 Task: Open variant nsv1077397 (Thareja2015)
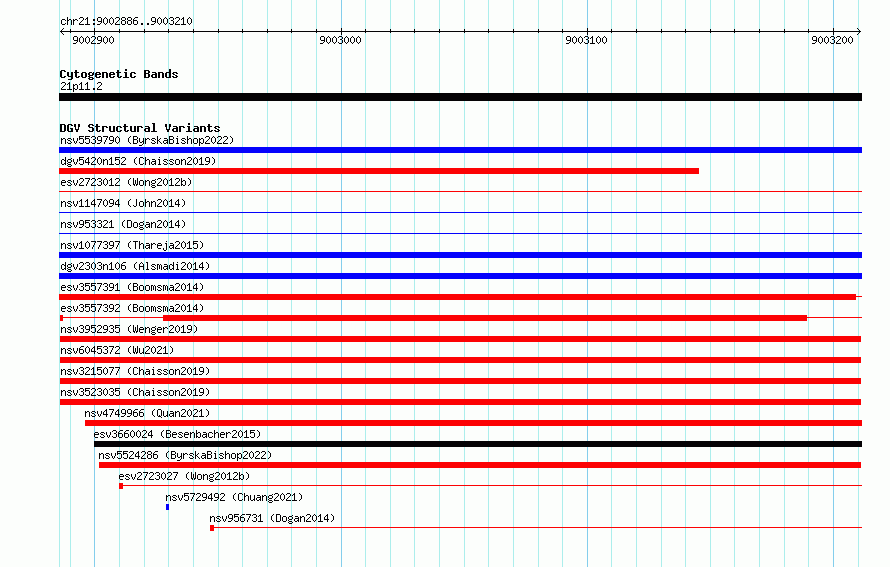click(x=132, y=245)
